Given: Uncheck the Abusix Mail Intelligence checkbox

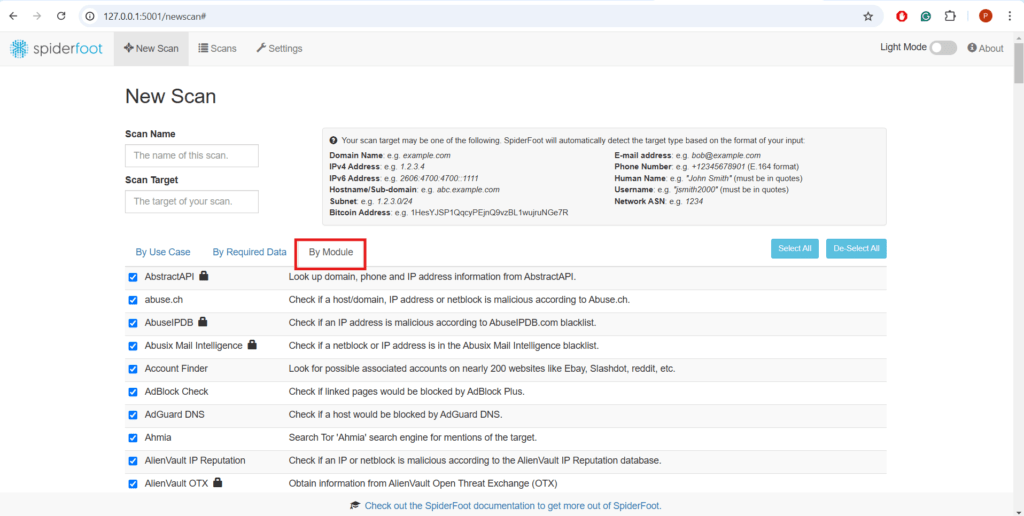Looking at the screenshot, I should pyautogui.click(x=133, y=346).
